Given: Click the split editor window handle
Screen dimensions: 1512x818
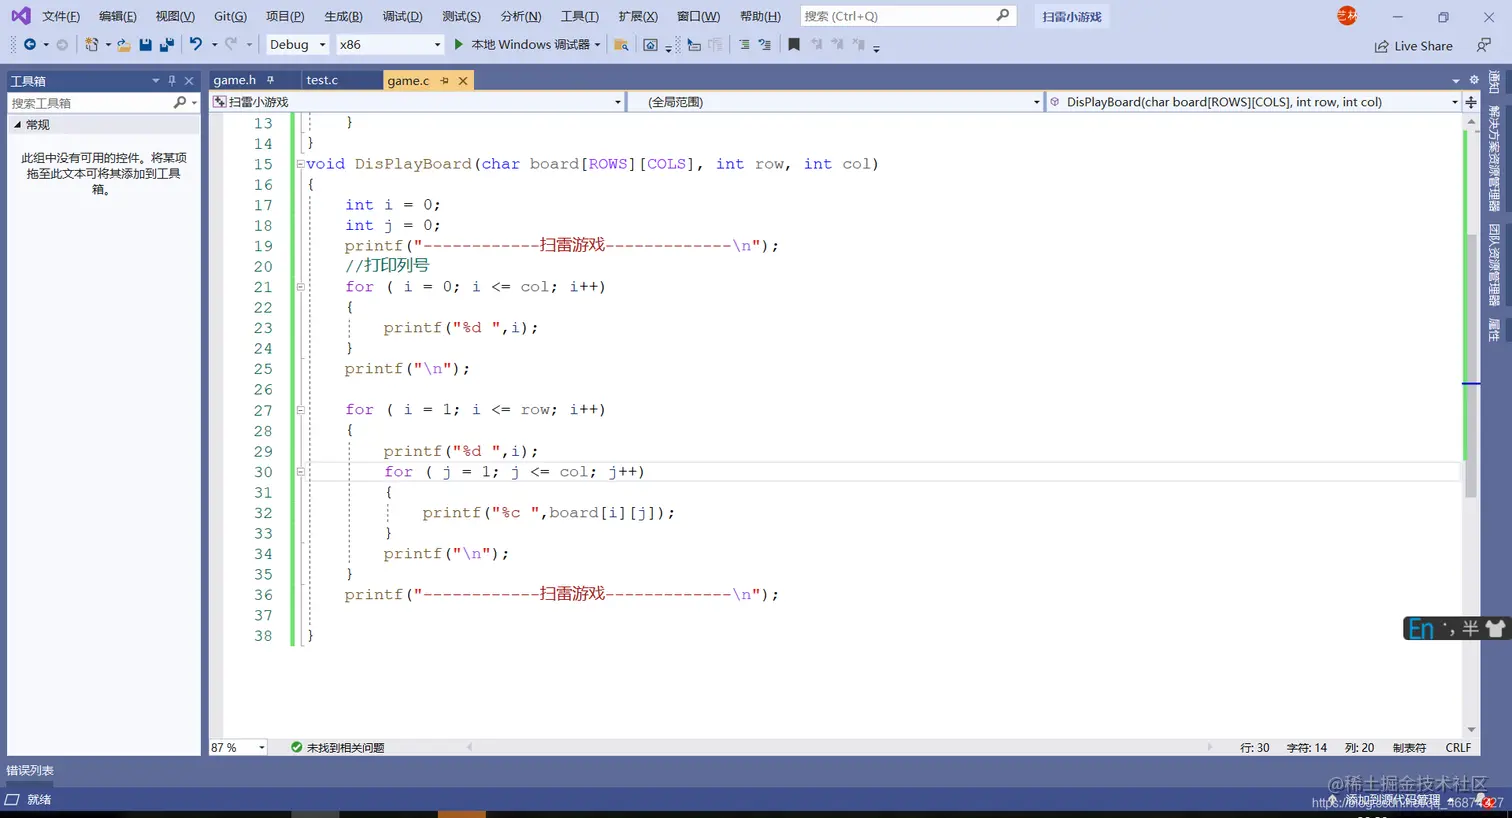Looking at the screenshot, I should click(x=1471, y=102).
